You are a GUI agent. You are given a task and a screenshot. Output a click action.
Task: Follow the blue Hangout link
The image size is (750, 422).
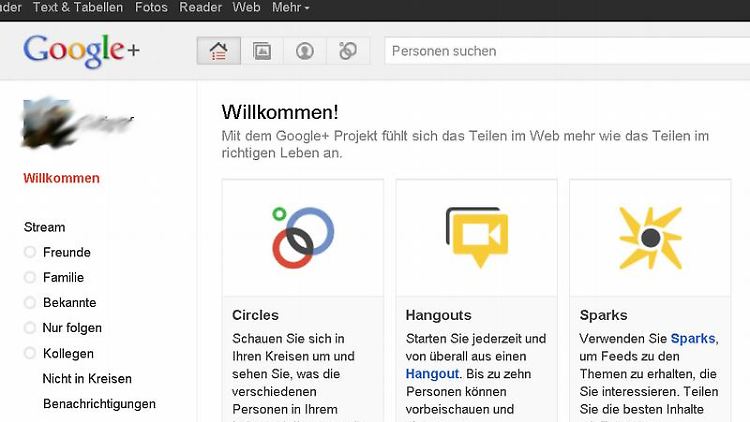tap(432, 374)
